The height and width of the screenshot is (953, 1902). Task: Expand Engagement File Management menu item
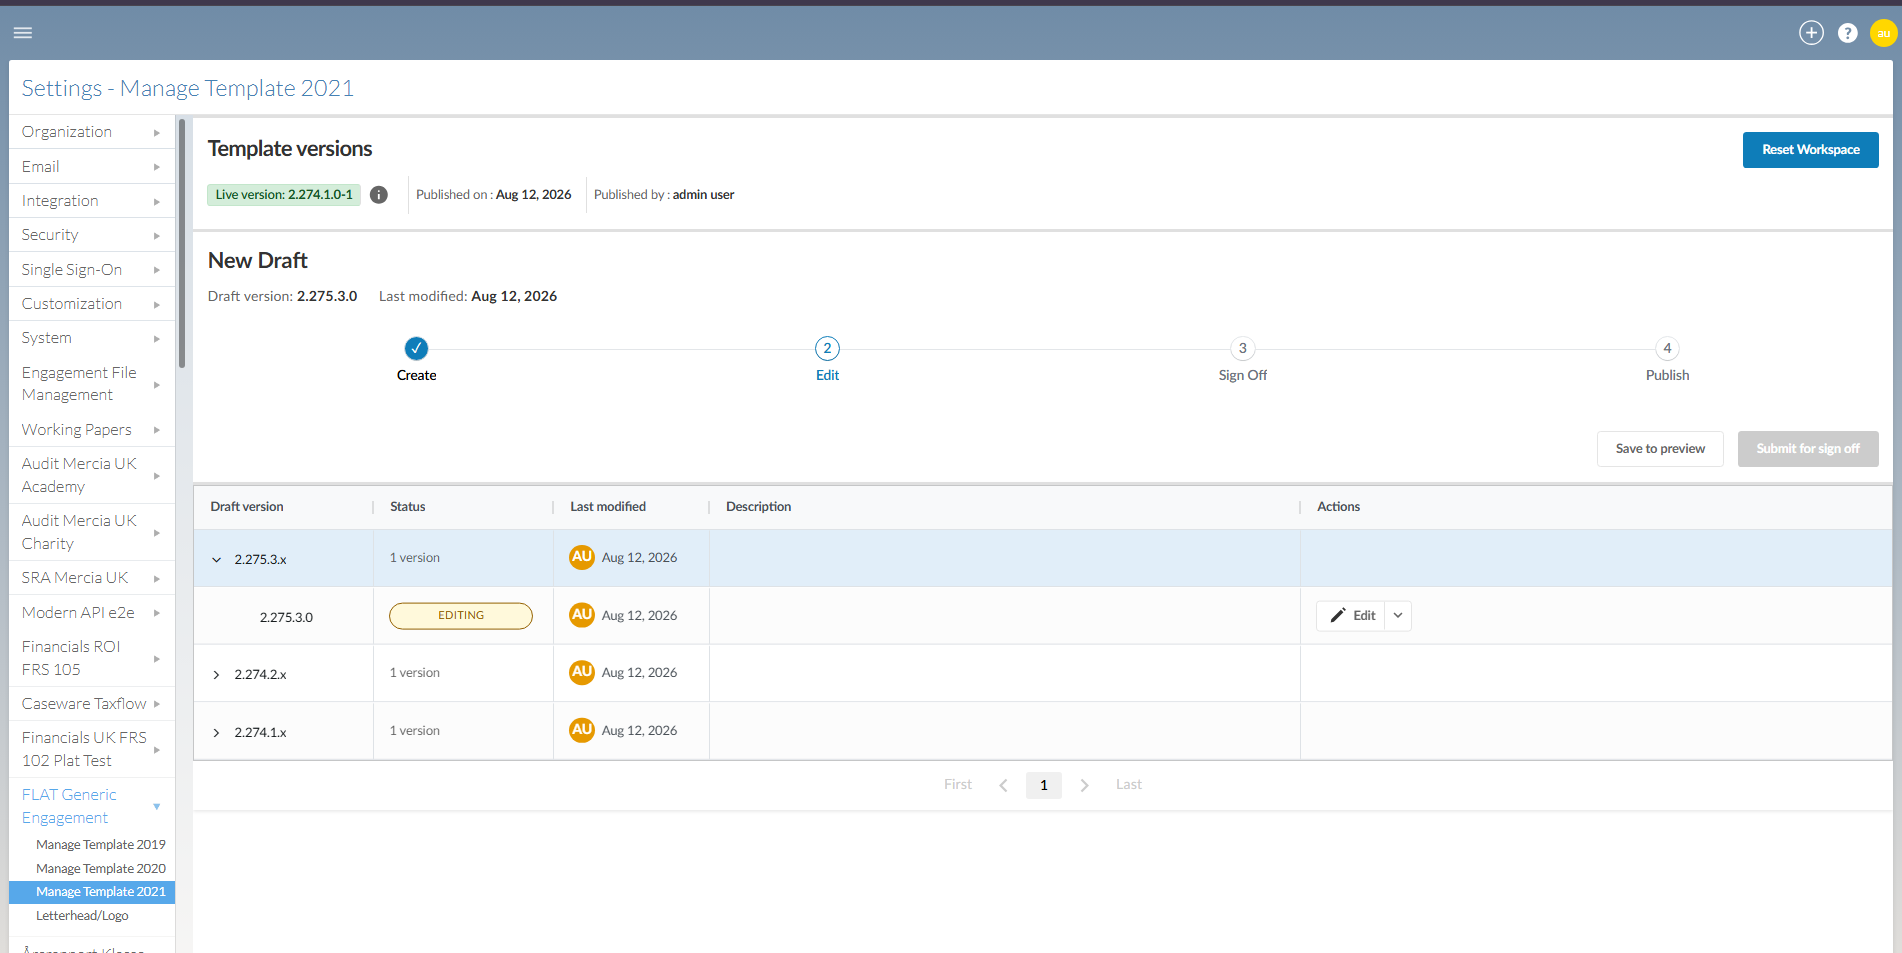pyautogui.click(x=92, y=384)
